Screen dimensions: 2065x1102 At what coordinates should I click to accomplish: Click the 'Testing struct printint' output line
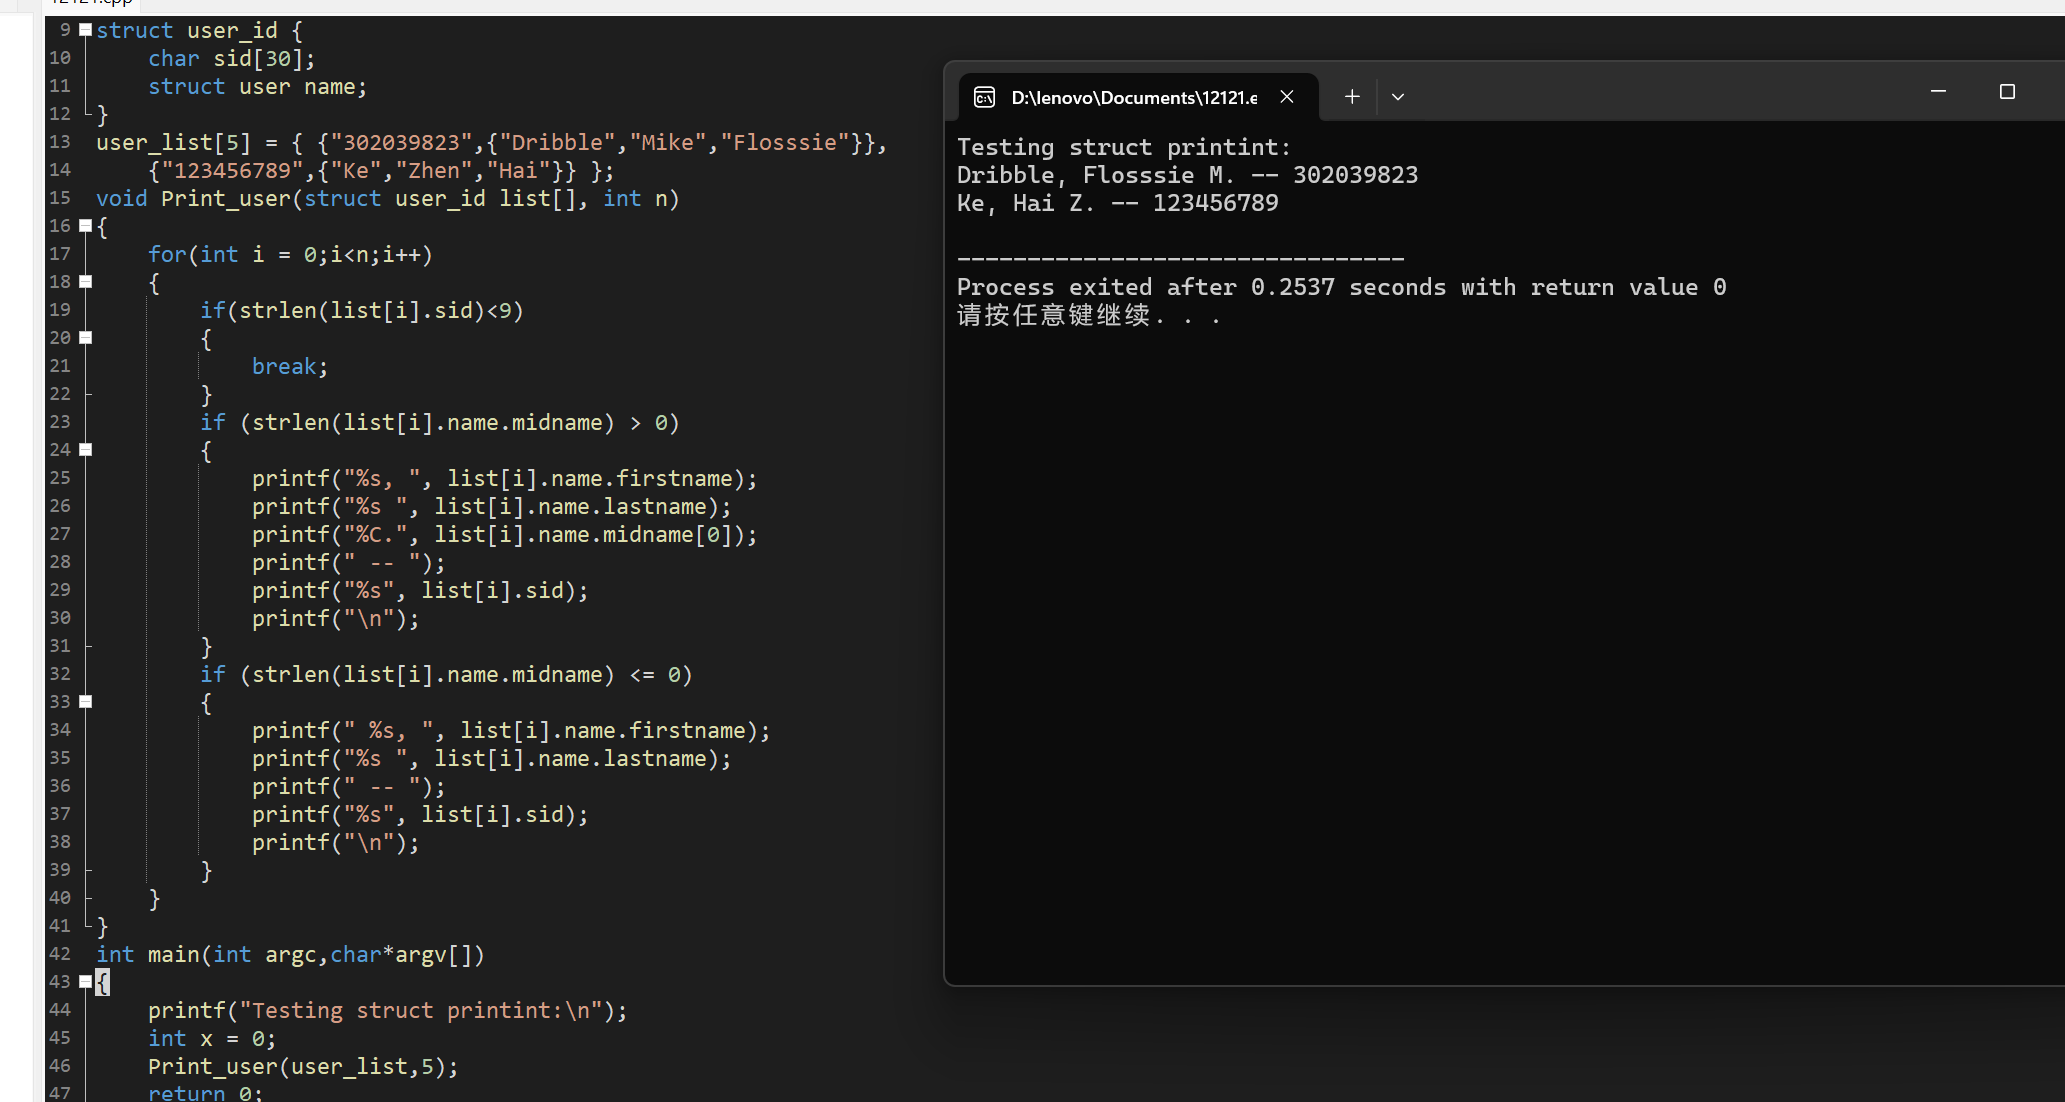click(1123, 148)
